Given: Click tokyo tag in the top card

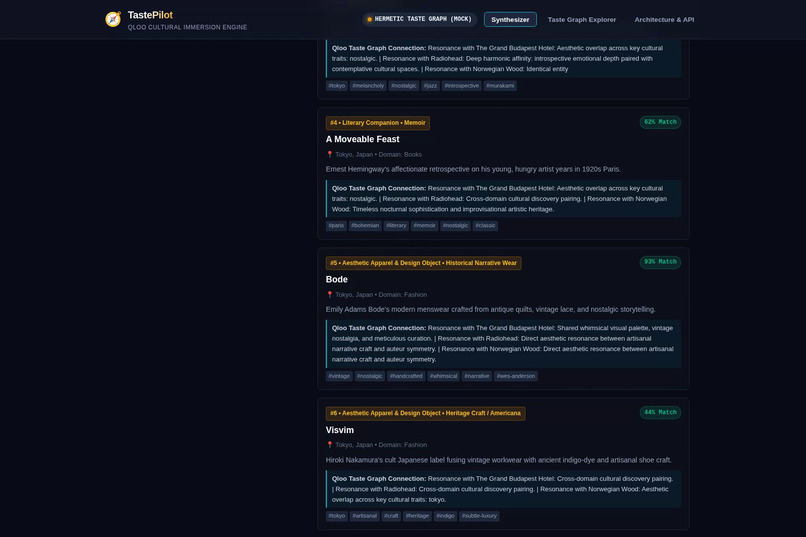Looking at the screenshot, I should click(x=337, y=86).
